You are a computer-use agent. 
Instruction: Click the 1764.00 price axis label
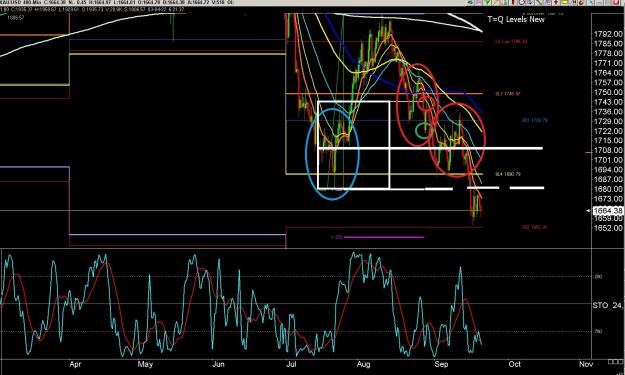(x=608, y=73)
